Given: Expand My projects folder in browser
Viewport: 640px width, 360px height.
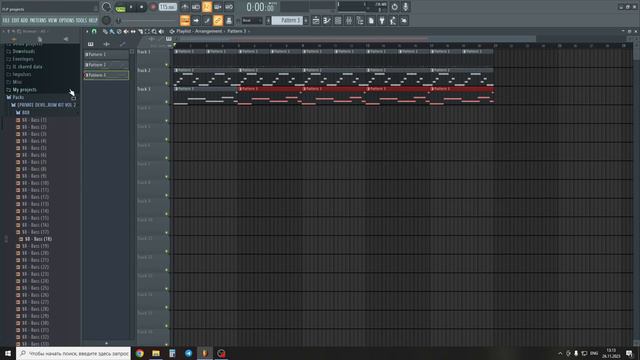Looking at the screenshot, I should pyautogui.click(x=21, y=89).
